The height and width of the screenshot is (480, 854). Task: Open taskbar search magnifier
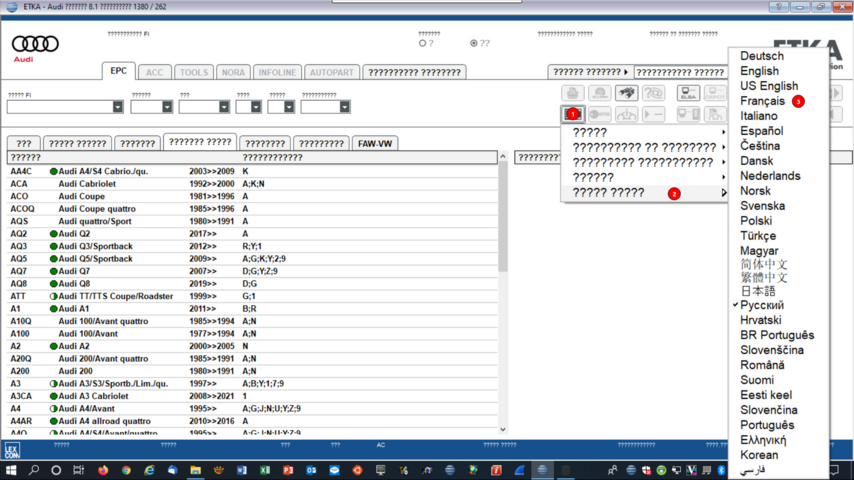34,470
